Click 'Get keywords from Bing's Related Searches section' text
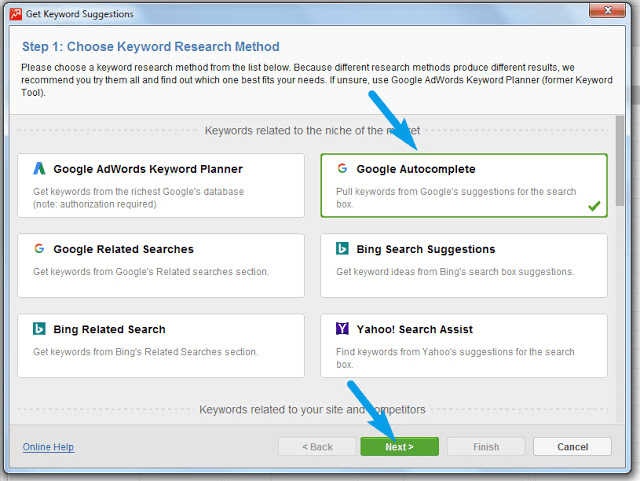The image size is (640, 481). click(x=146, y=352)
